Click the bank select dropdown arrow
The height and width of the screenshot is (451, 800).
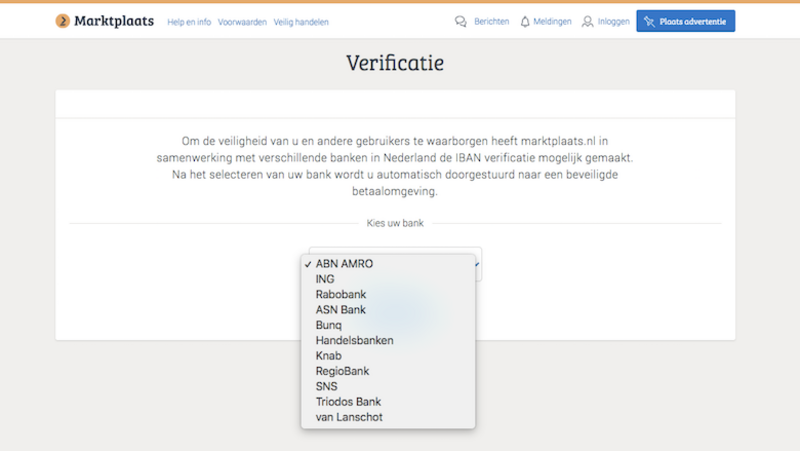click(x=478, y=264)
